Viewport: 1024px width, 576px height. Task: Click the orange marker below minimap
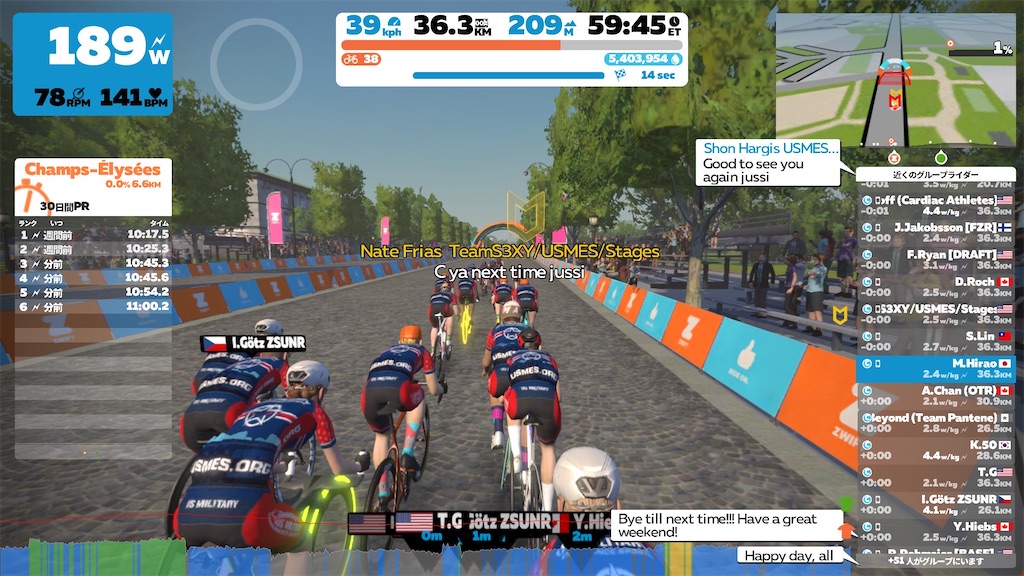[x=894, y=157]
